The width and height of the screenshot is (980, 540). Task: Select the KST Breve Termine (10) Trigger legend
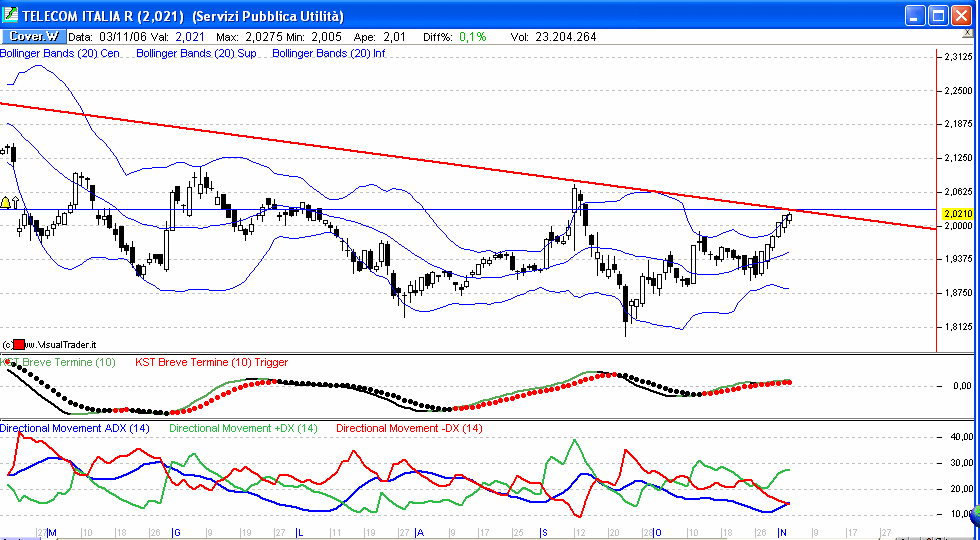212,362
